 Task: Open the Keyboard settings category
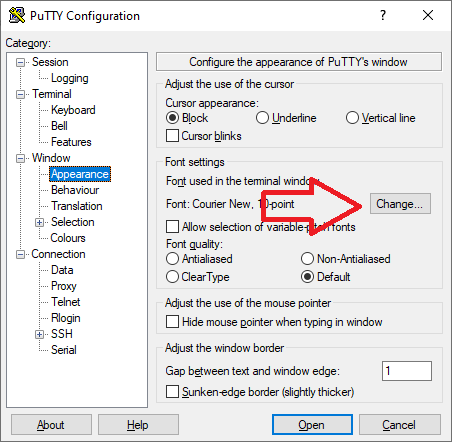(x=73, y=110)
